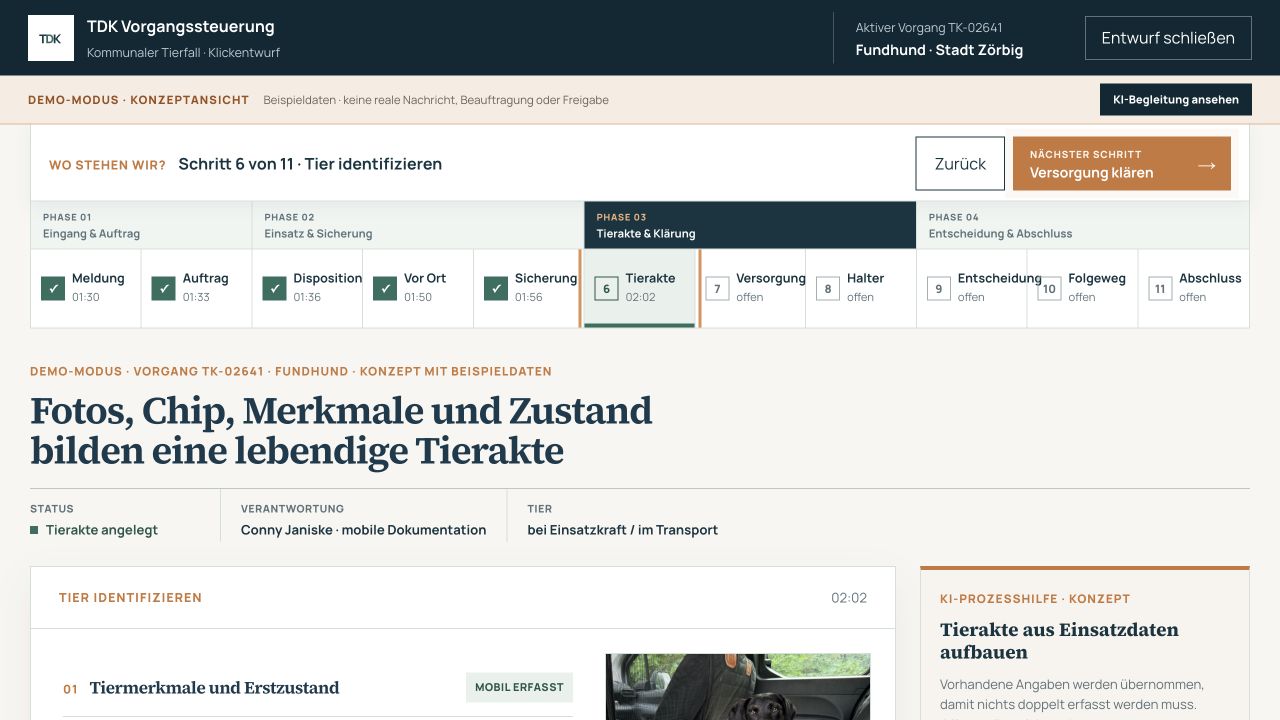The width and height of the screenshot is (1280, 720).
Task: Click the checkmark icon for Auftrag
Action: coord(163,288)
